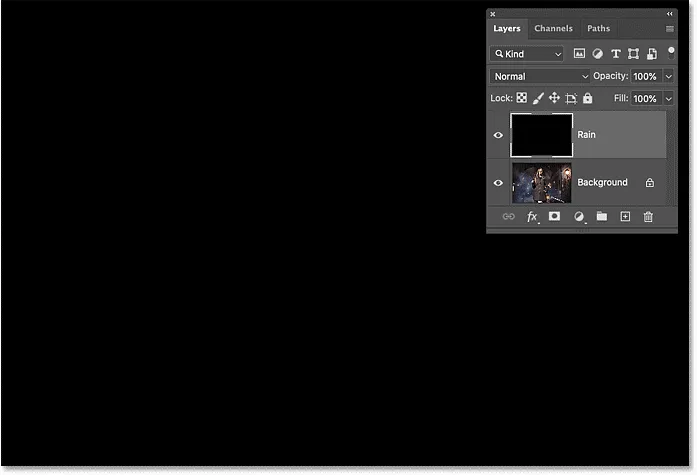Filter layers by adjustment layer icon
Viewport: 697px width, 475px height.
pos(597,54)
